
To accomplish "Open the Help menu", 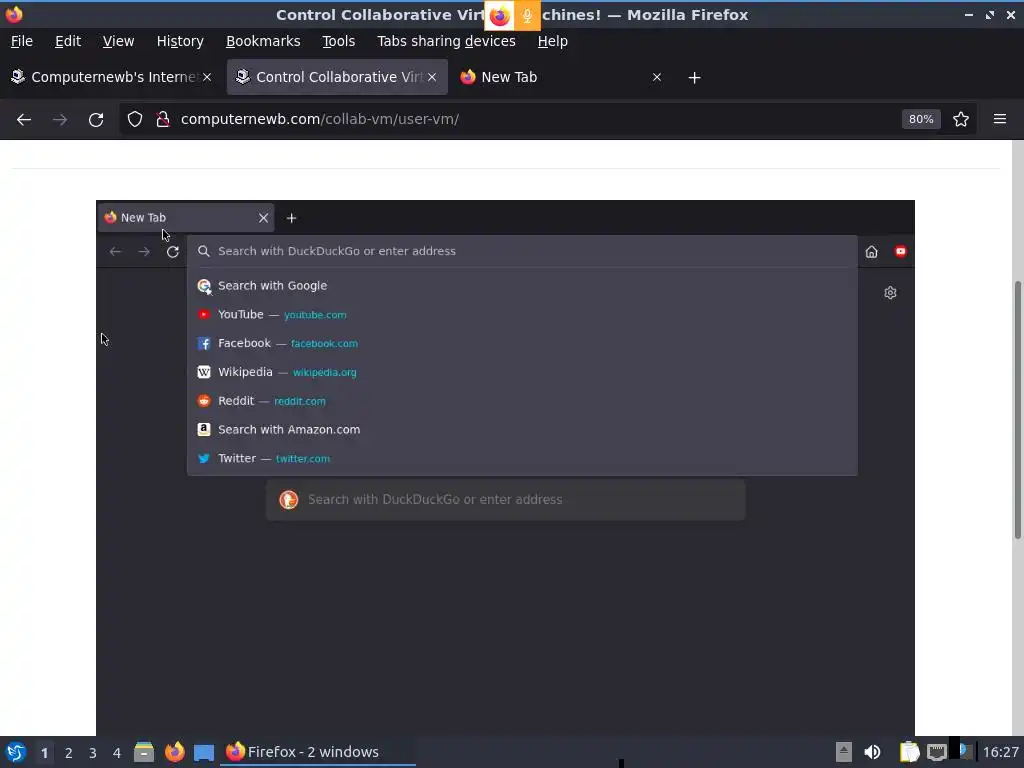I will click(552, 41).
